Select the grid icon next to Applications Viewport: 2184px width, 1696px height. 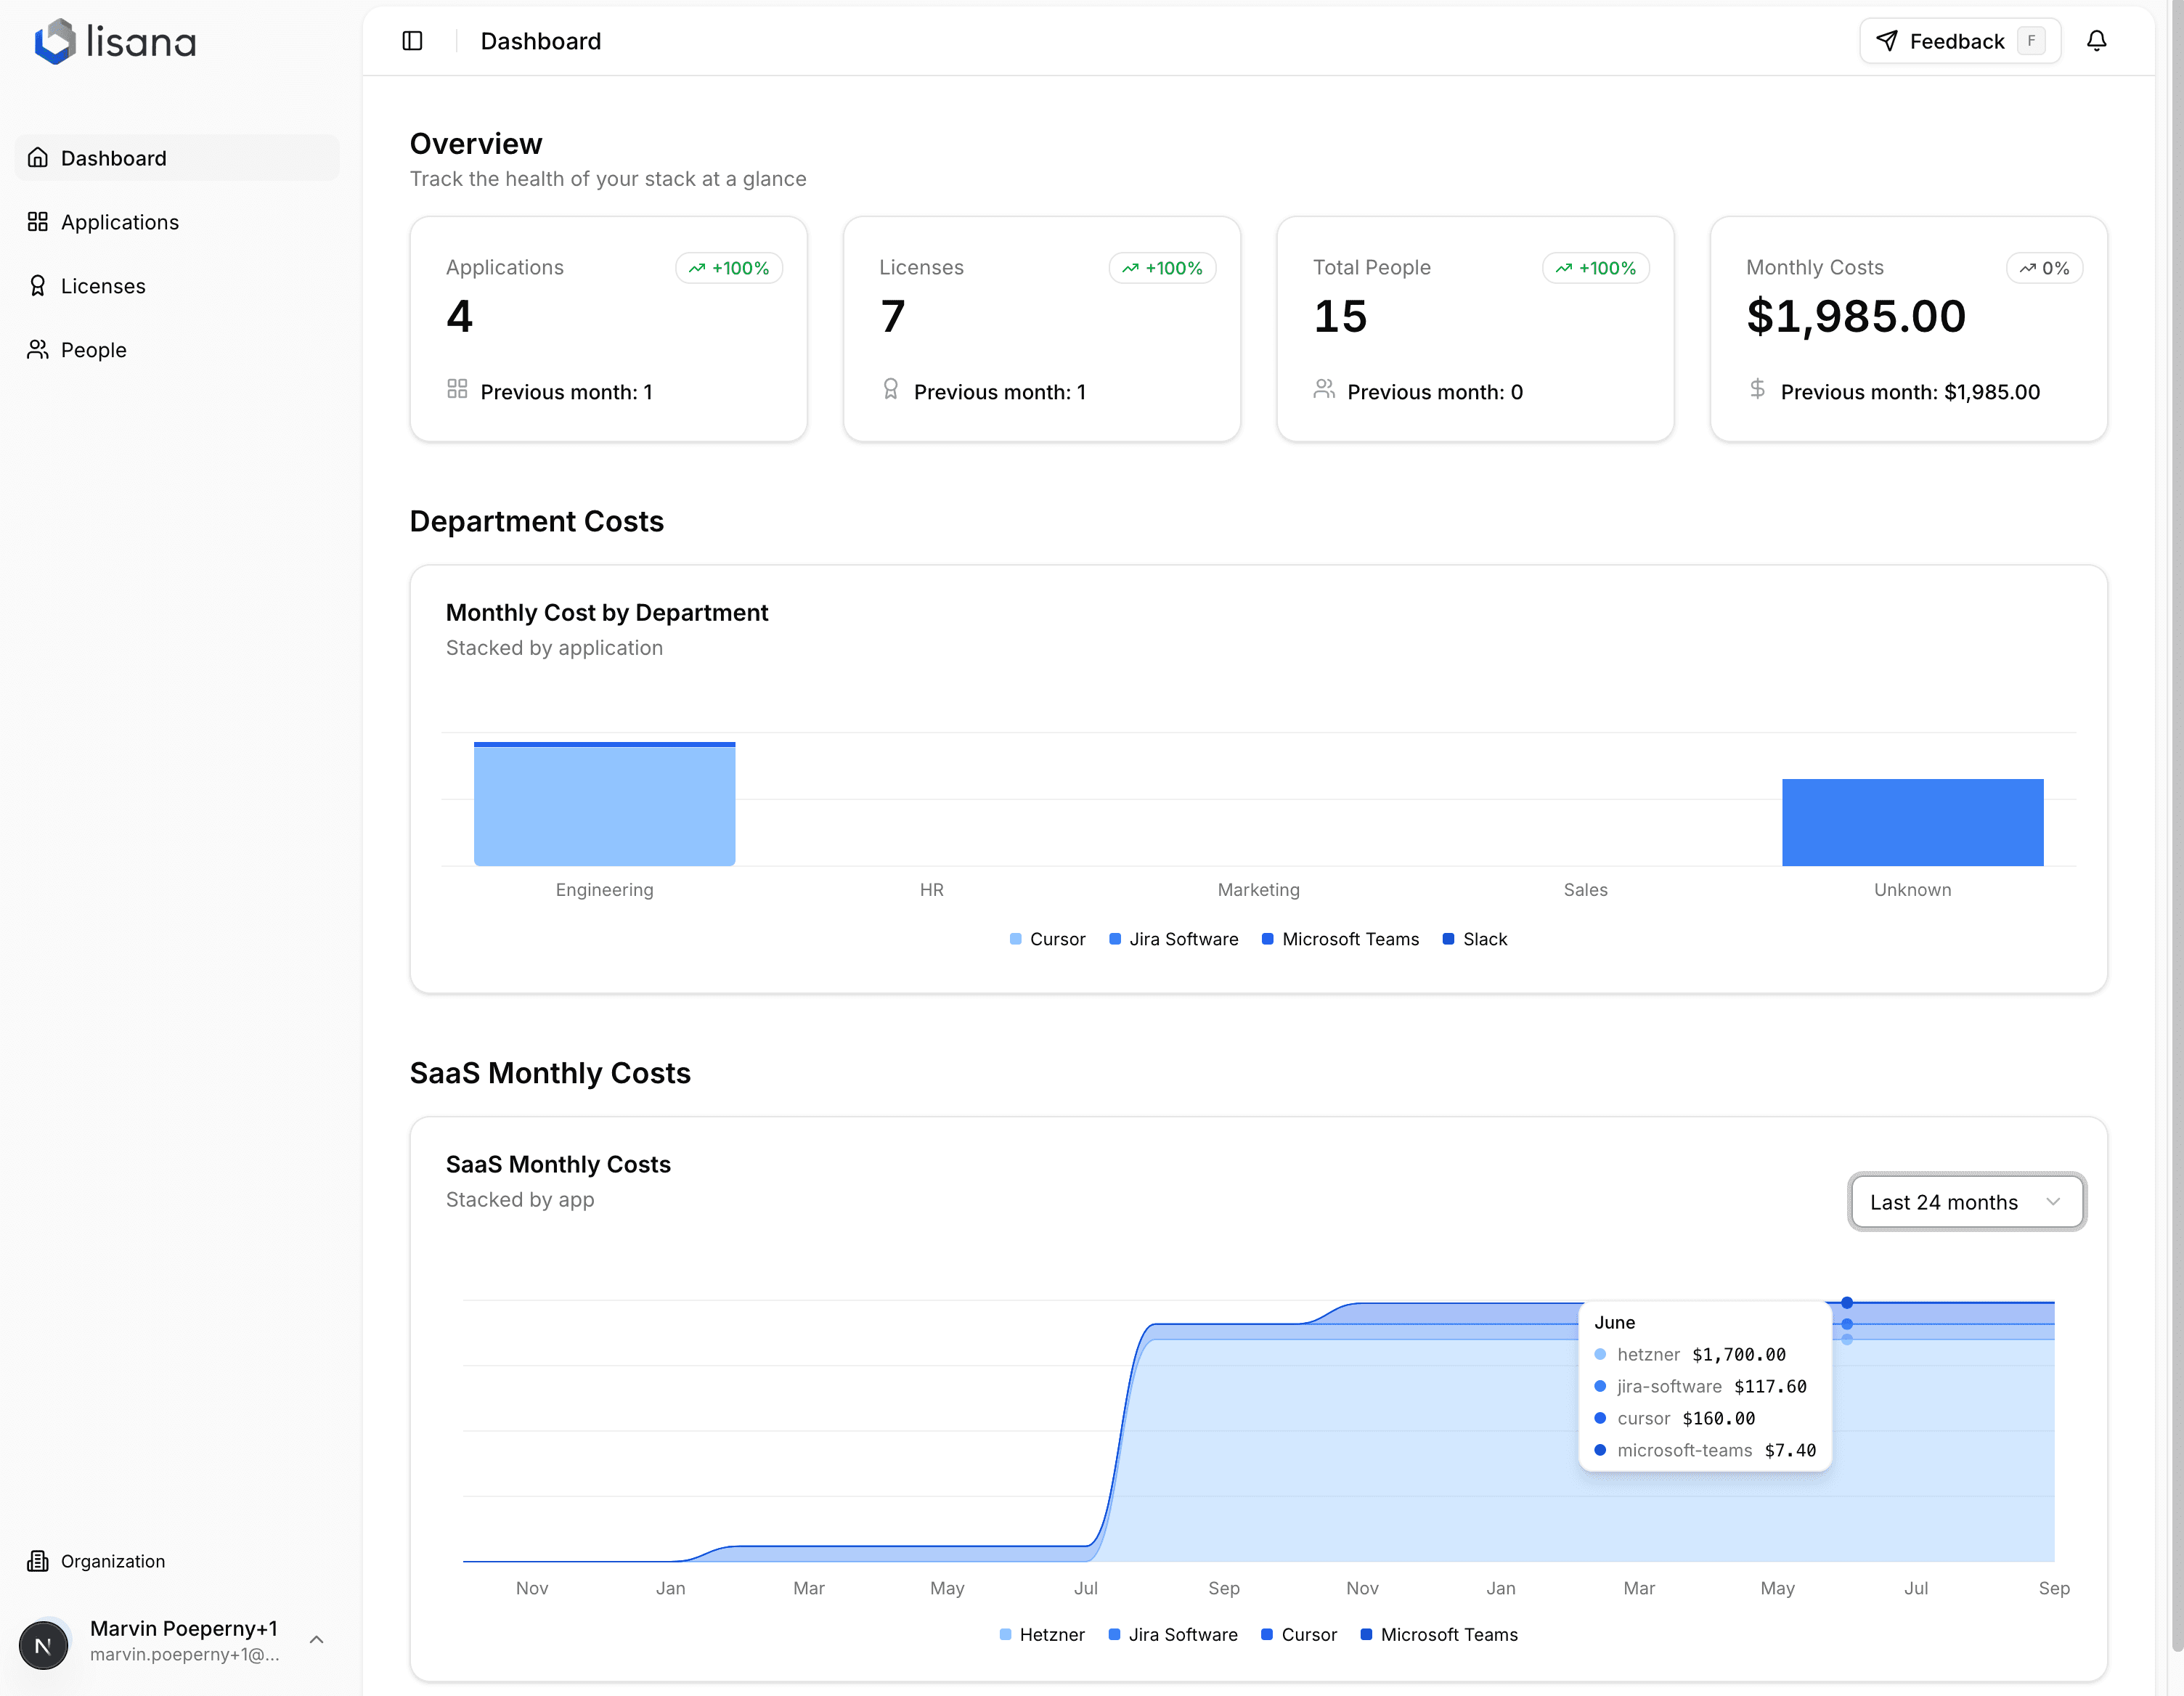pos(38,221)
